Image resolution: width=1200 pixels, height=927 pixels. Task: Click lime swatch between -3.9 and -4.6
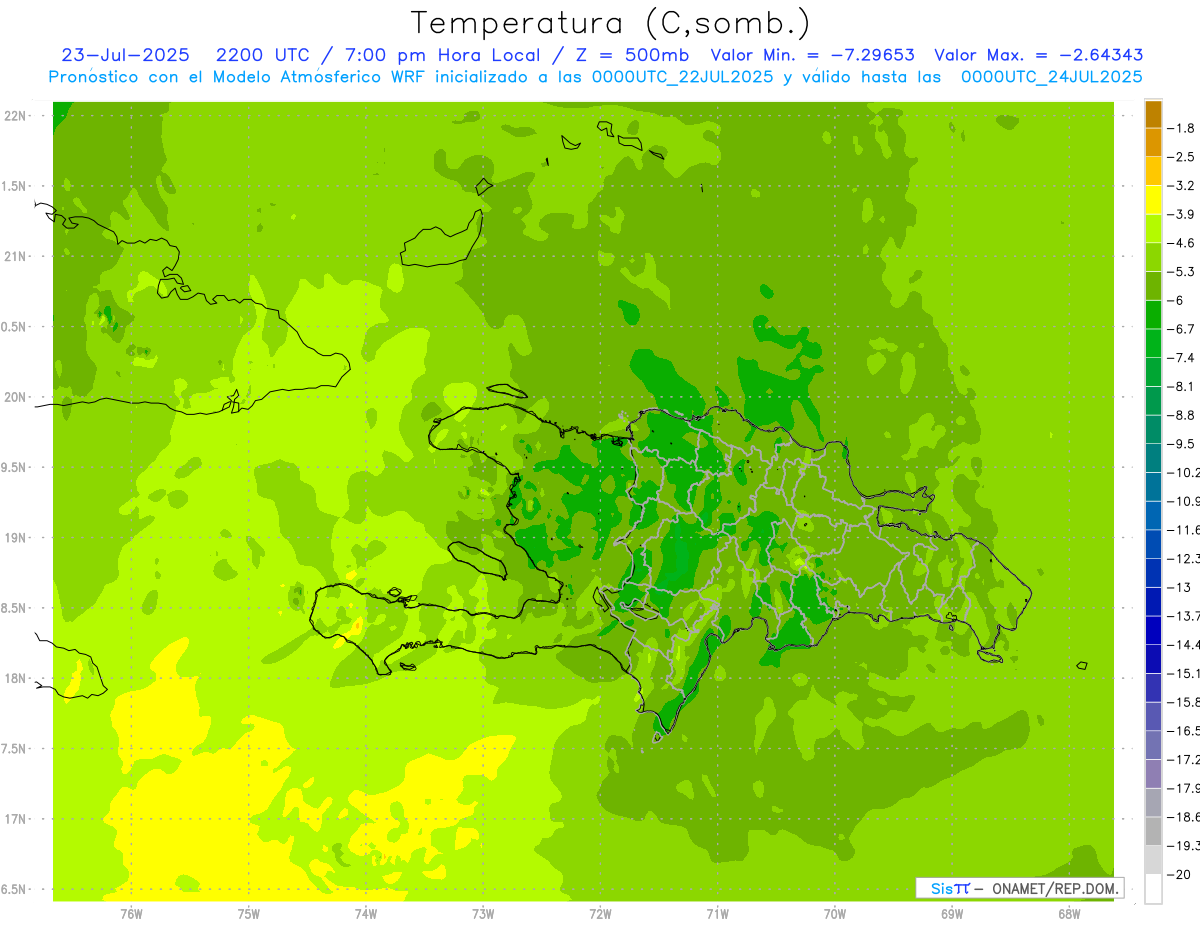[x=1153, y=229]
